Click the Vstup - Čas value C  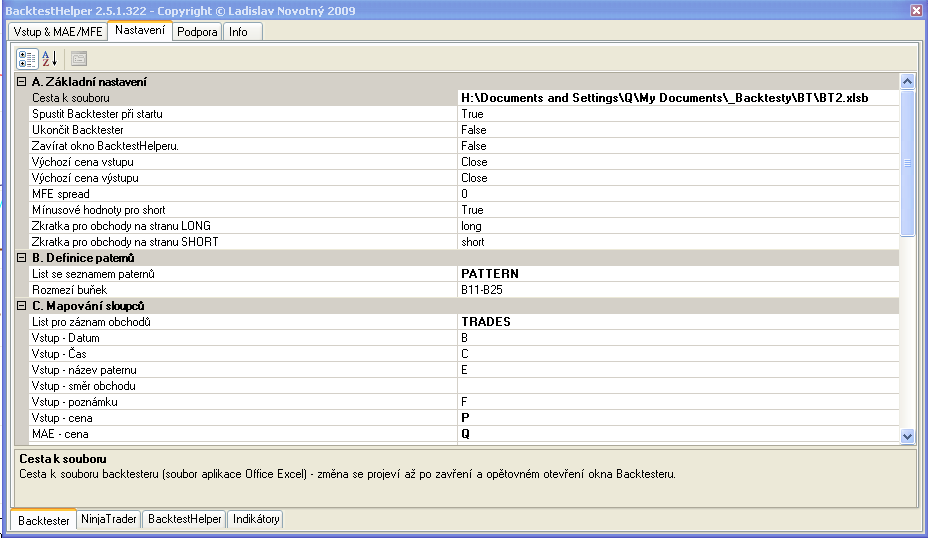point(678,353)
